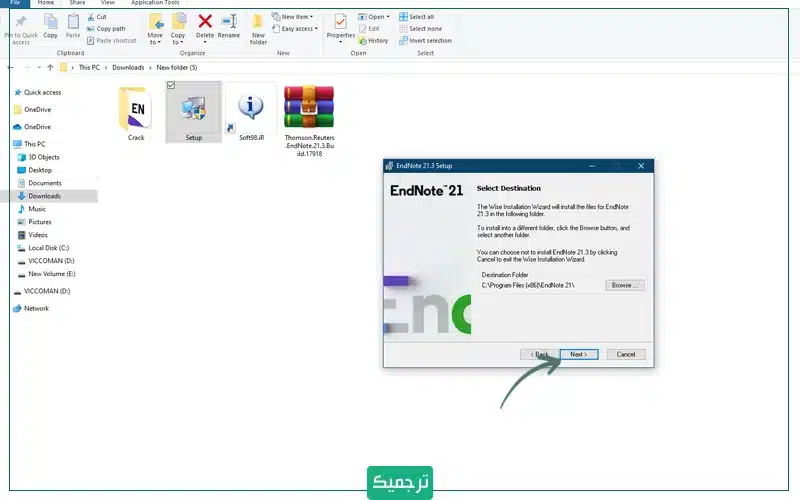The height and width of the screenshot is (500, 800).
Task: Open the Copy to dropdown
Action: pos(178,30)
